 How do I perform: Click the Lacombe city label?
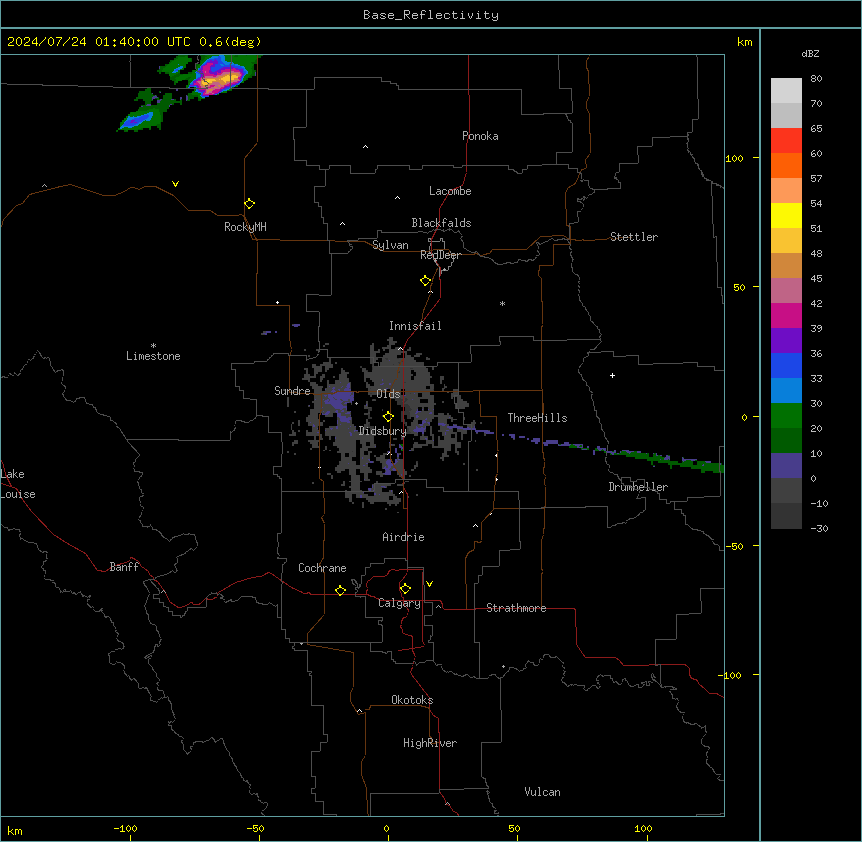pos(450,191)
